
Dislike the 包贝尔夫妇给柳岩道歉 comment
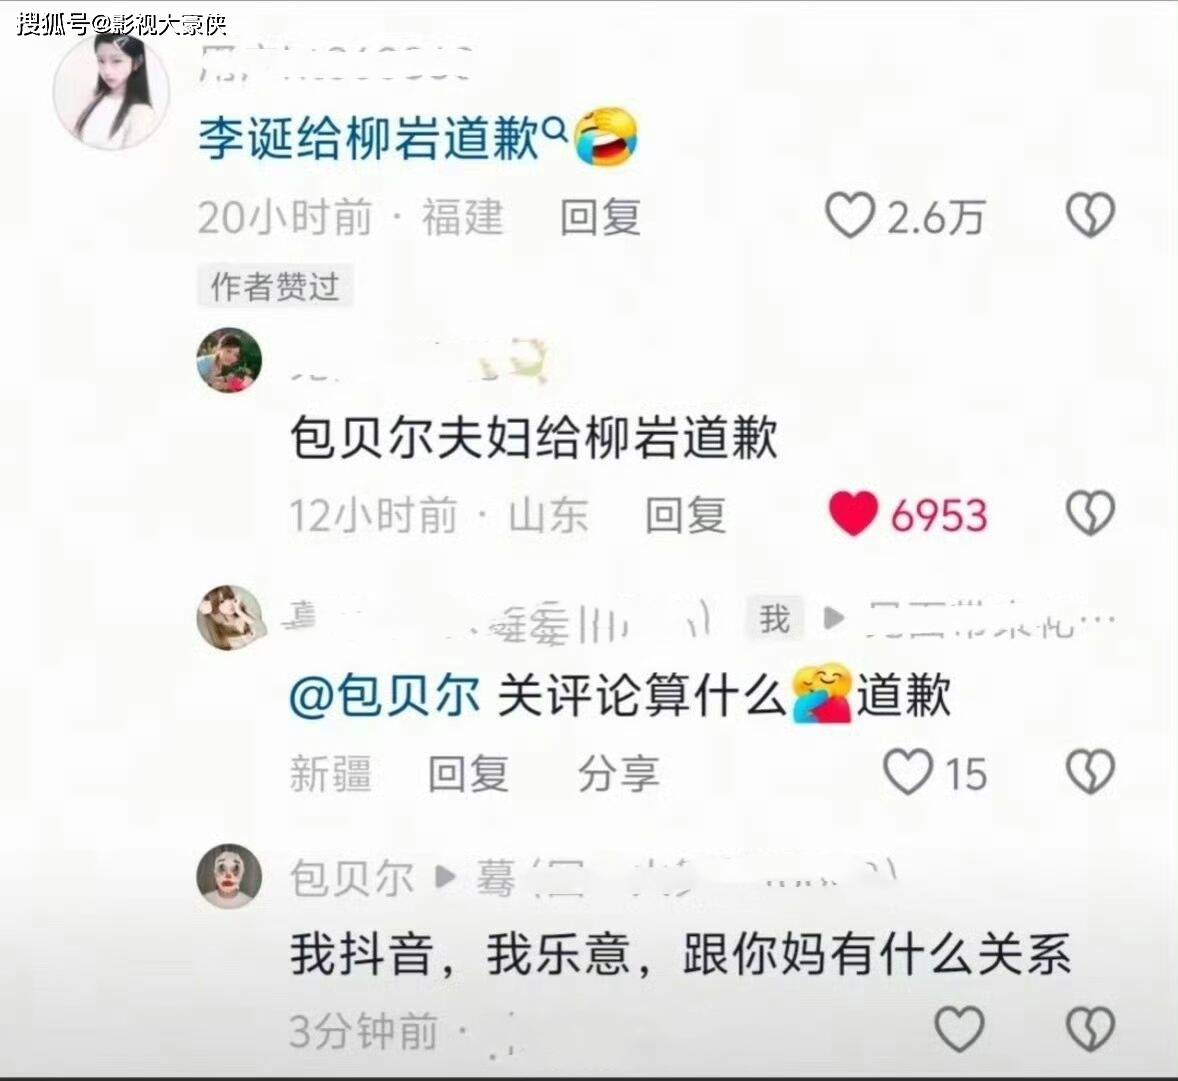tap(1090, 514)
